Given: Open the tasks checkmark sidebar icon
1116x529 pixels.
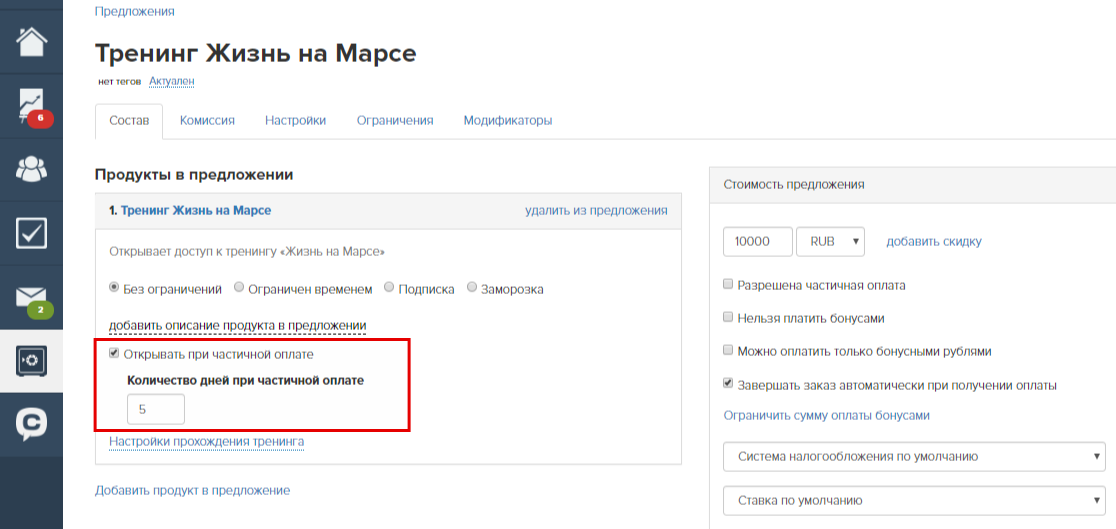Looking at the screenshot, I should coord(31,233).
